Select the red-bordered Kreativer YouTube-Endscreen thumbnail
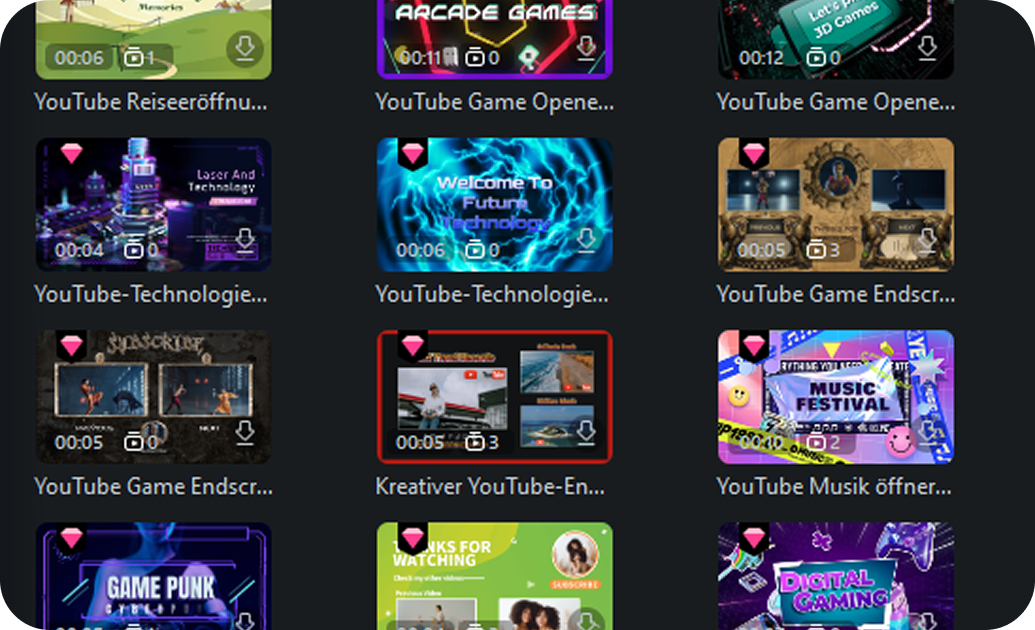The height and width of the screenshot is (630, 1035). [x=495, y=396]
